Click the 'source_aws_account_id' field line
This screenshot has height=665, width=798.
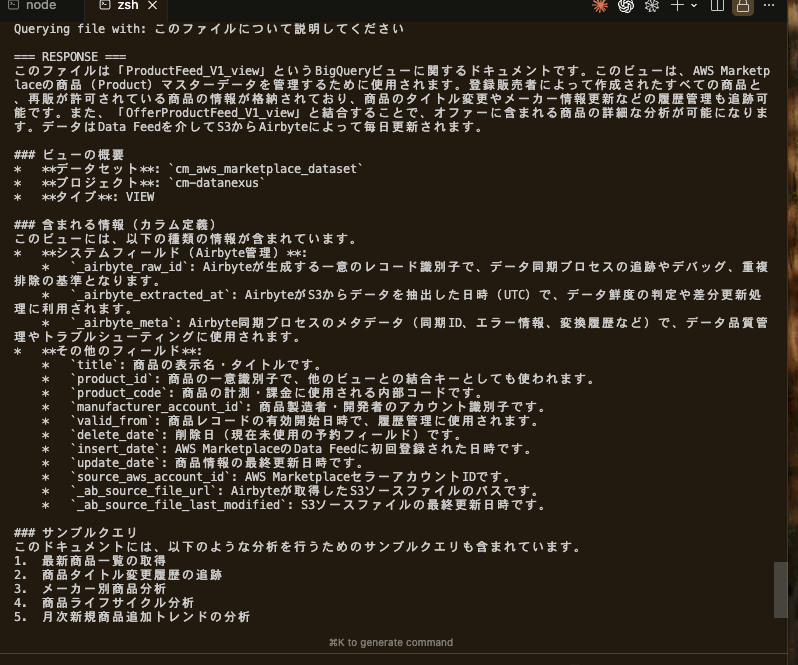276,477
